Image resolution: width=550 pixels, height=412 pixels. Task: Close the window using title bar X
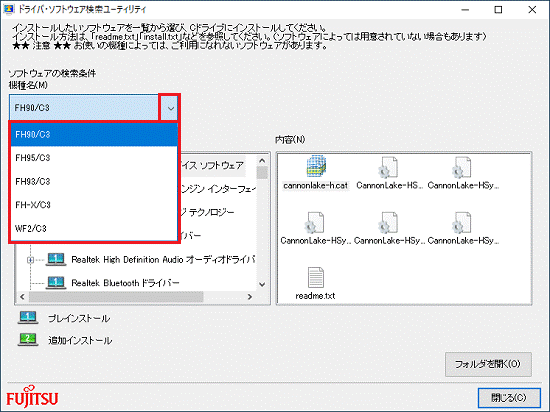coord(532,9)
